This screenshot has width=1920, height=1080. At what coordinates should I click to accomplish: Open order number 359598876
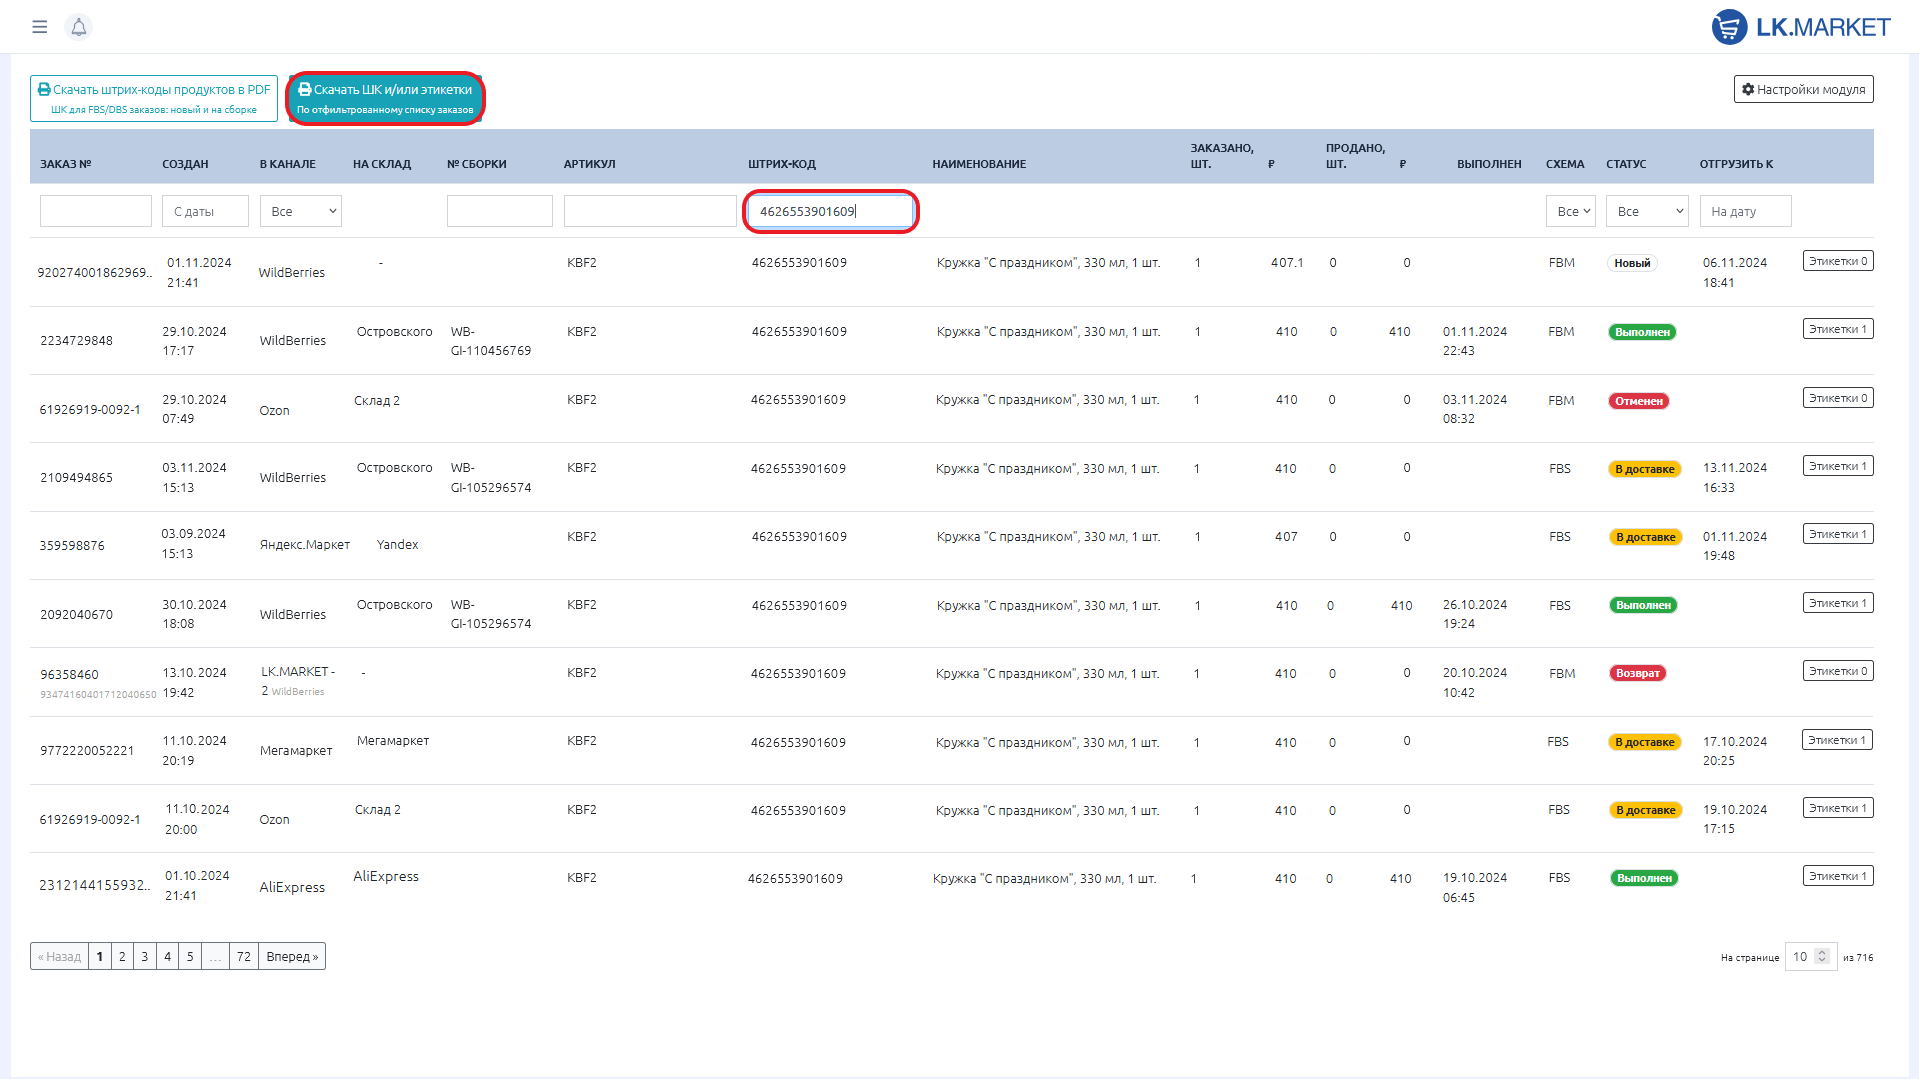72,546
